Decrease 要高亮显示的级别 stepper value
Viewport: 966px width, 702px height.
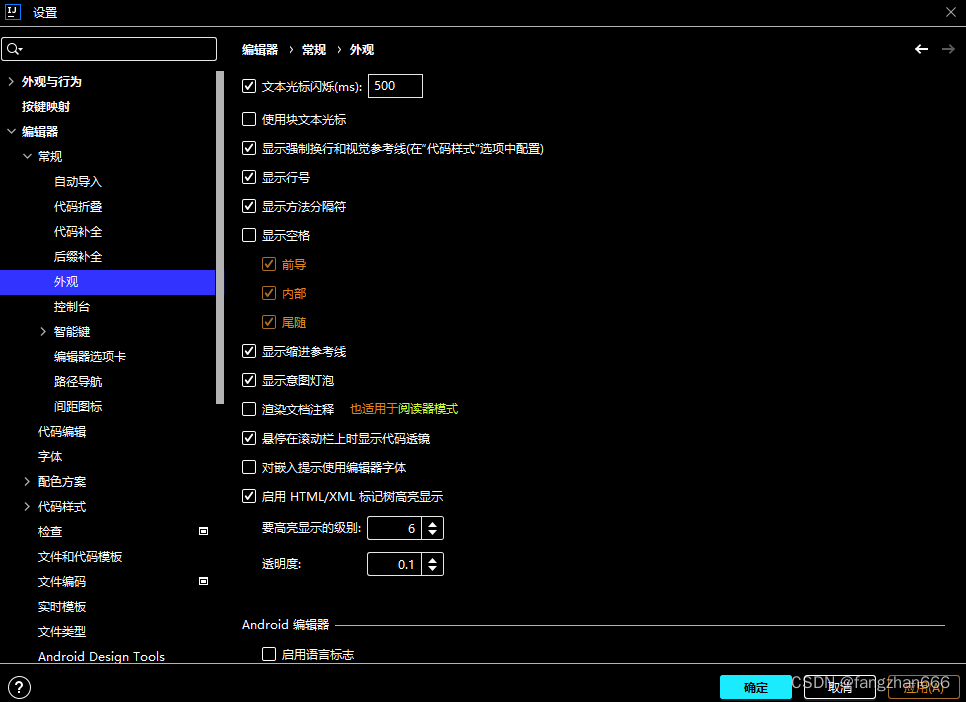(432, 533)
